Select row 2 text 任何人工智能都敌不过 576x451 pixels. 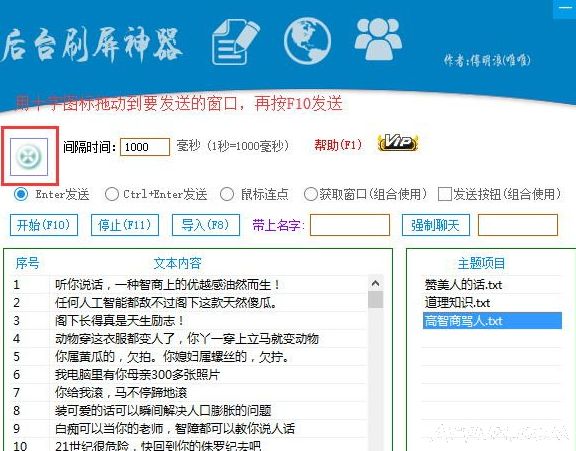point(166,303)
